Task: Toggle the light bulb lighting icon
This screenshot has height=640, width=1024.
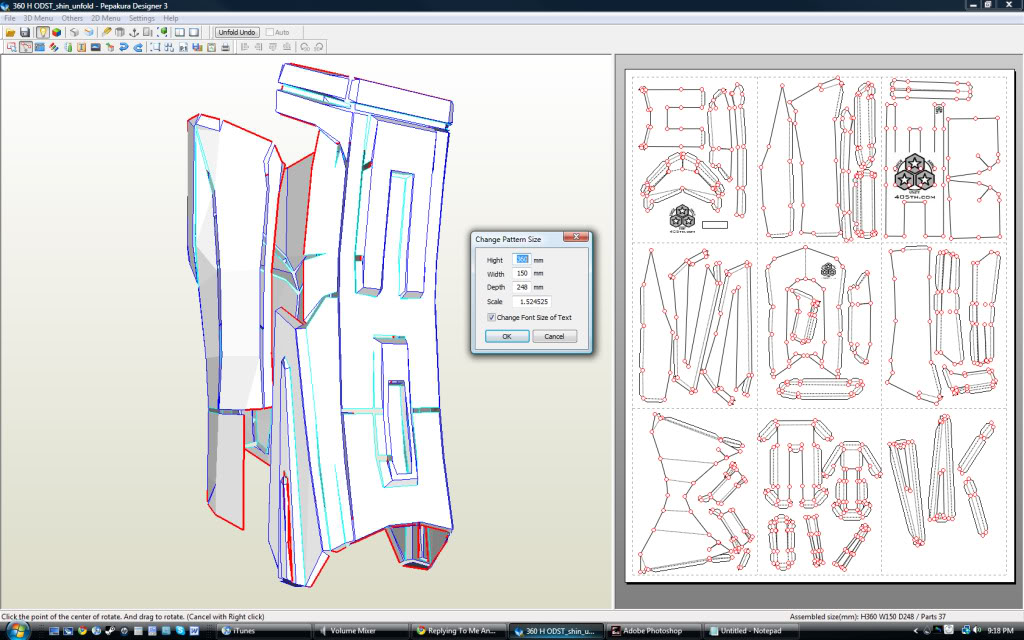Action: coord(43,32)
